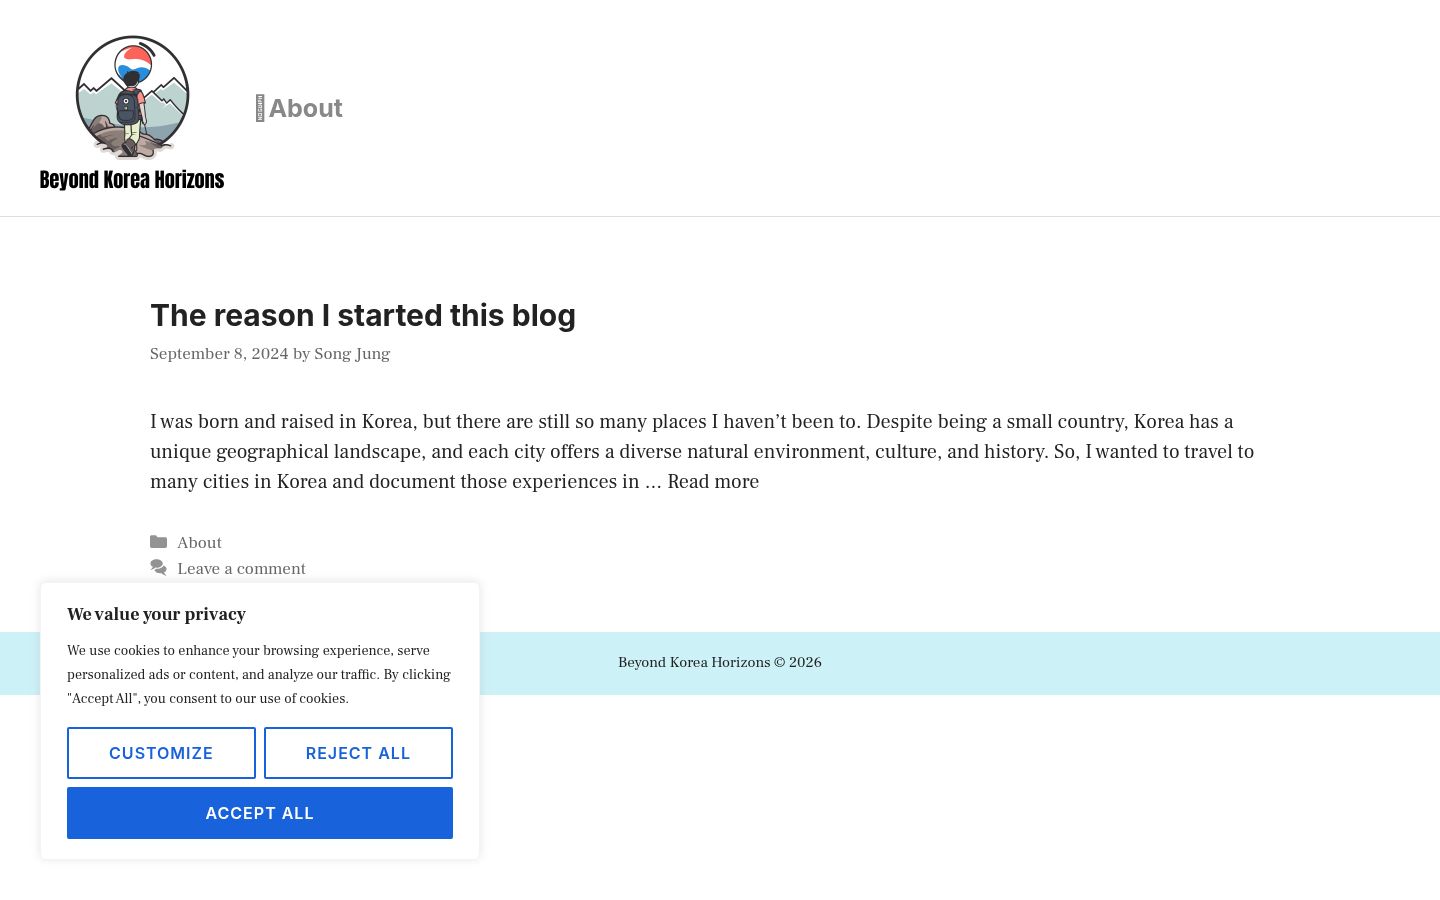Follow the Read more link
Viewport: 1440px width, 900px height.
[713, 482]
